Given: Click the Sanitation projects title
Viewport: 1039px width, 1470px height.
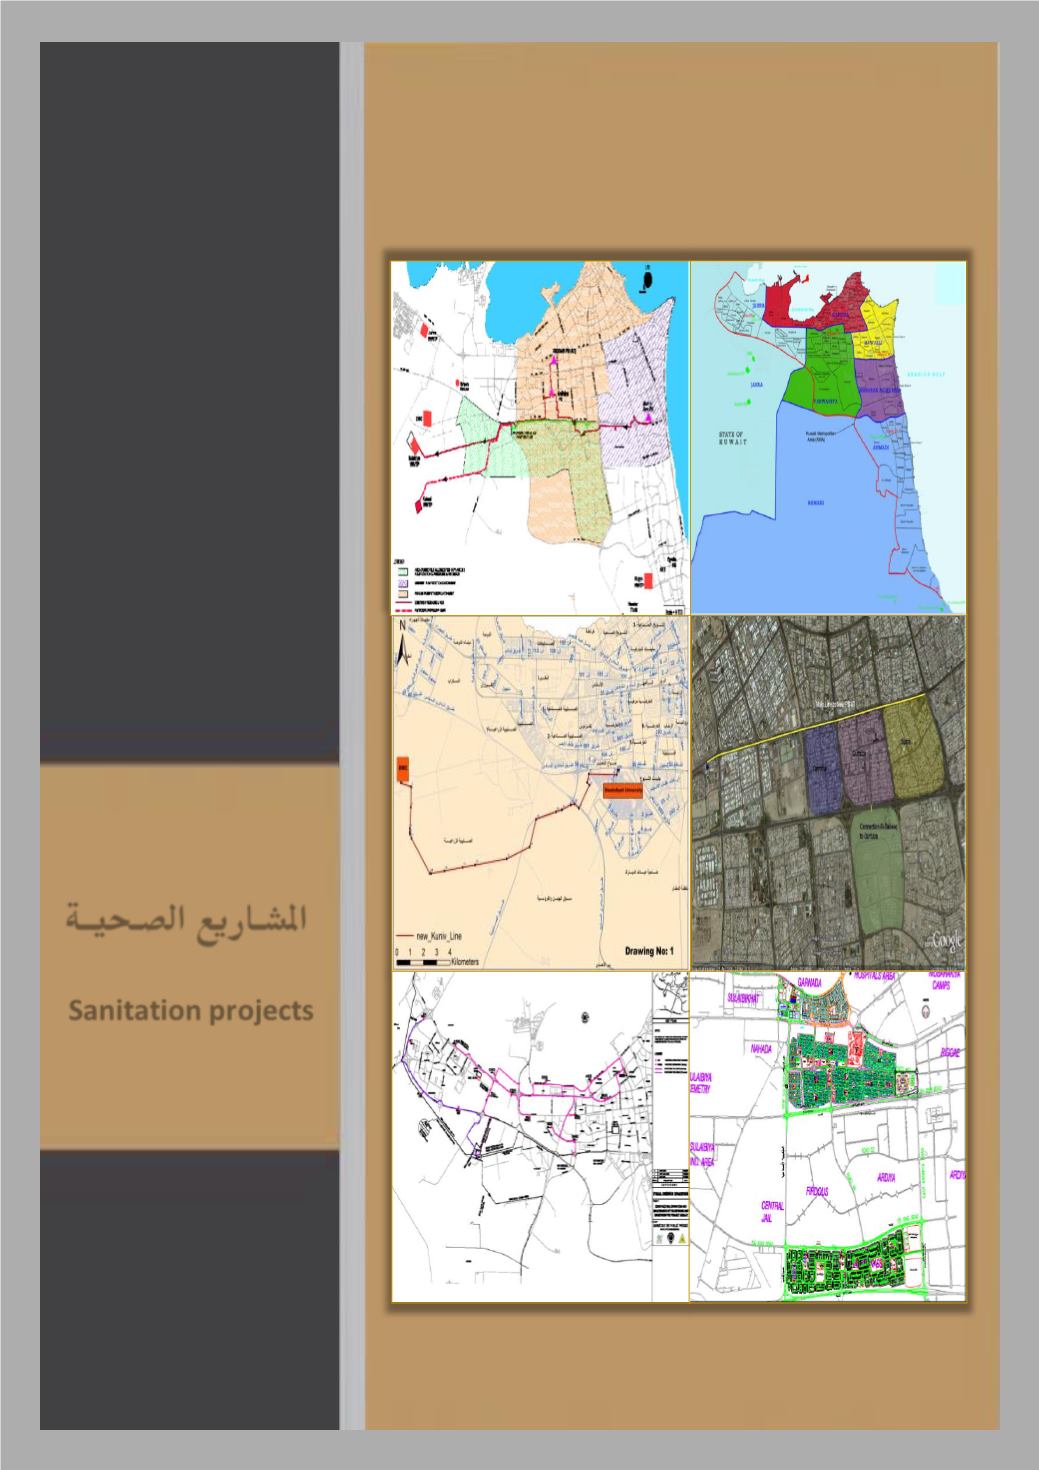Looking at the screenshot, I should 190,1011.
